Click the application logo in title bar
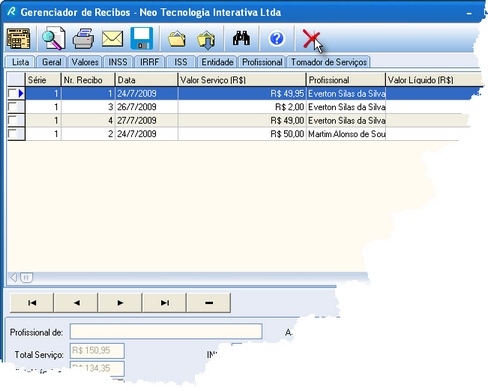The width and height of the screenshot is (488, 391). [x=11, y=12]
